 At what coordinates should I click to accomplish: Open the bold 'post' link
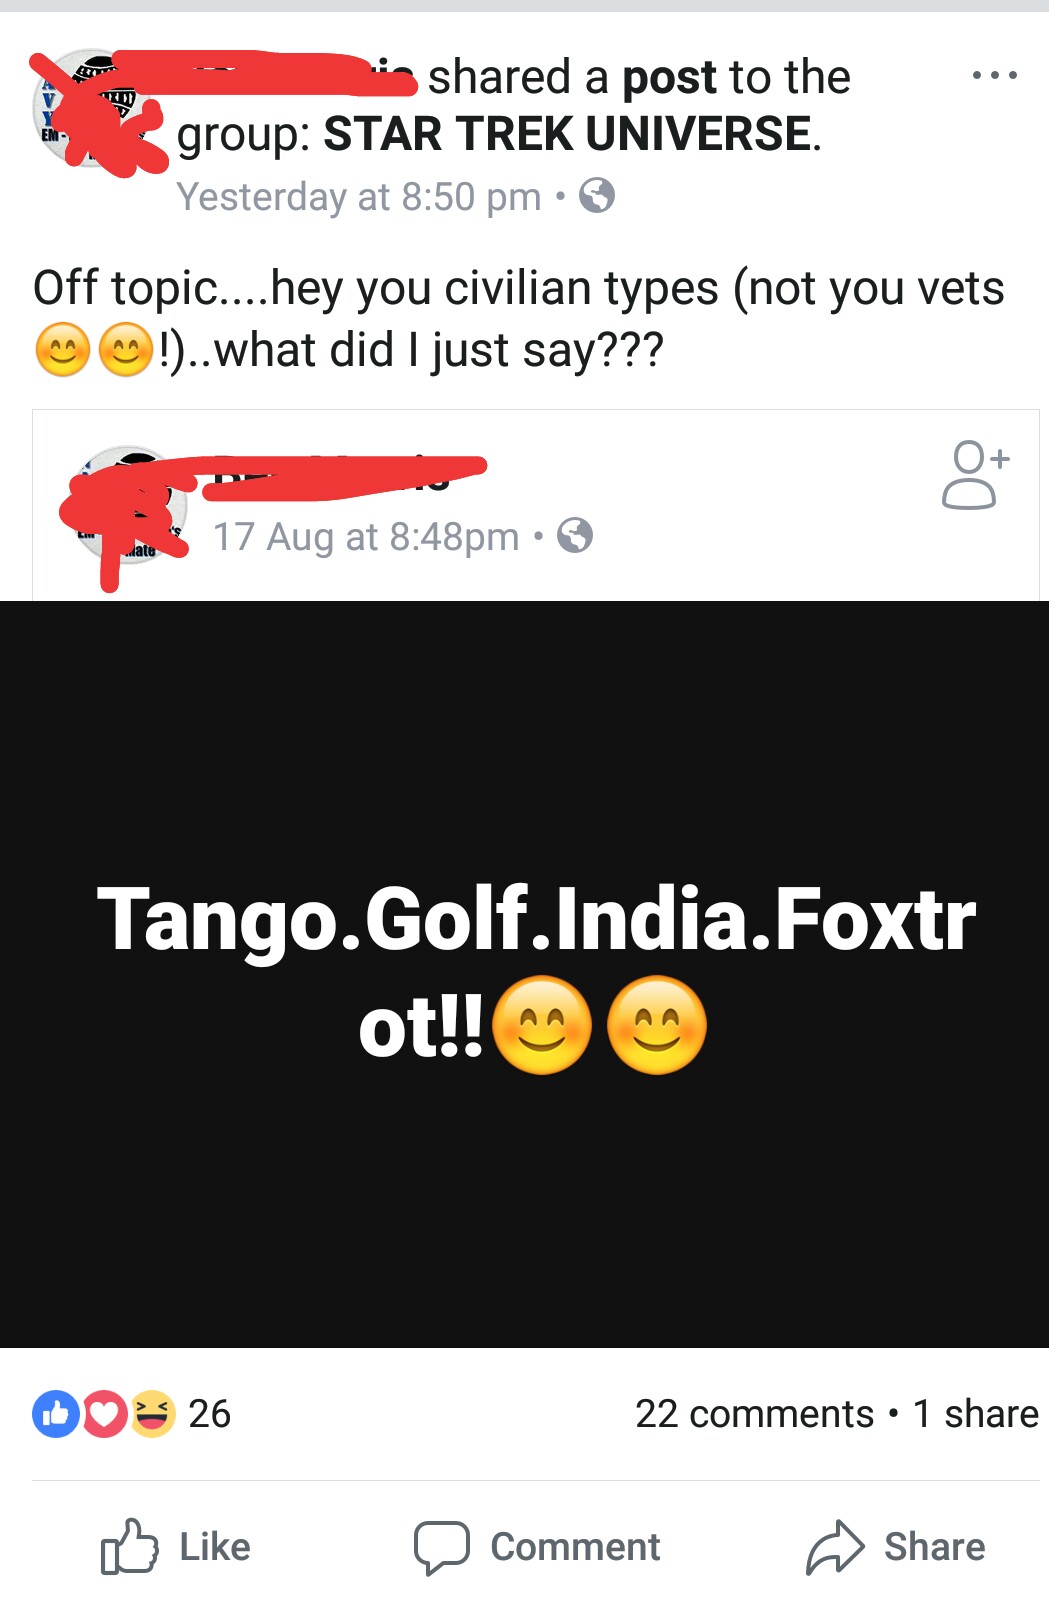point(670,78)
